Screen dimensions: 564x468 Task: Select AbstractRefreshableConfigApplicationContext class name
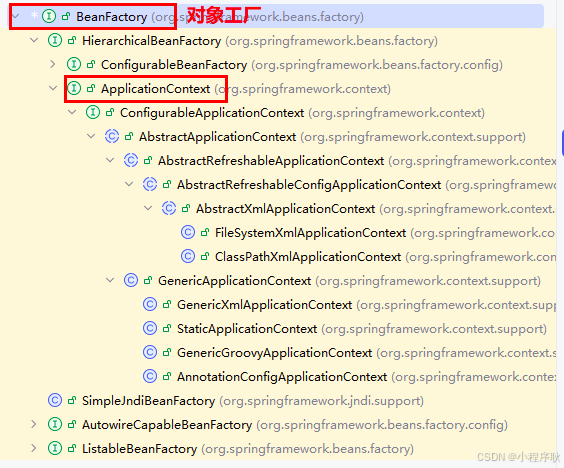(309, 185)
